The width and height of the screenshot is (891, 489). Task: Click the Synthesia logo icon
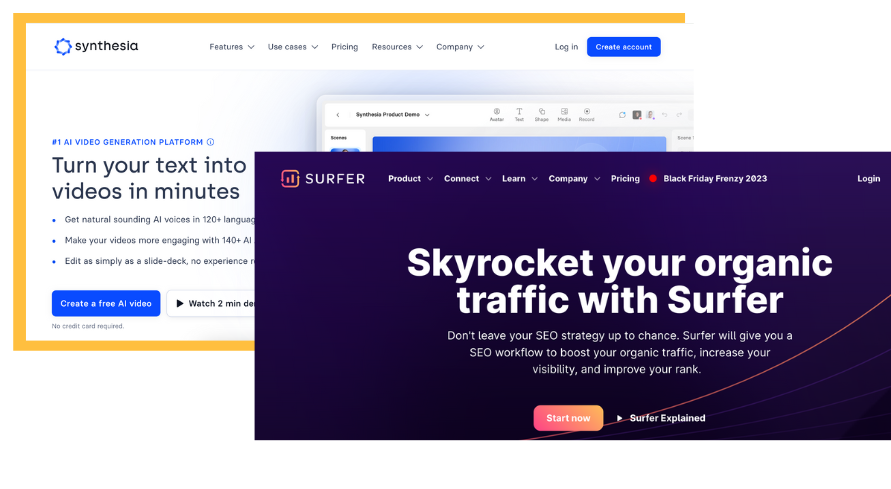pos(63,47)
